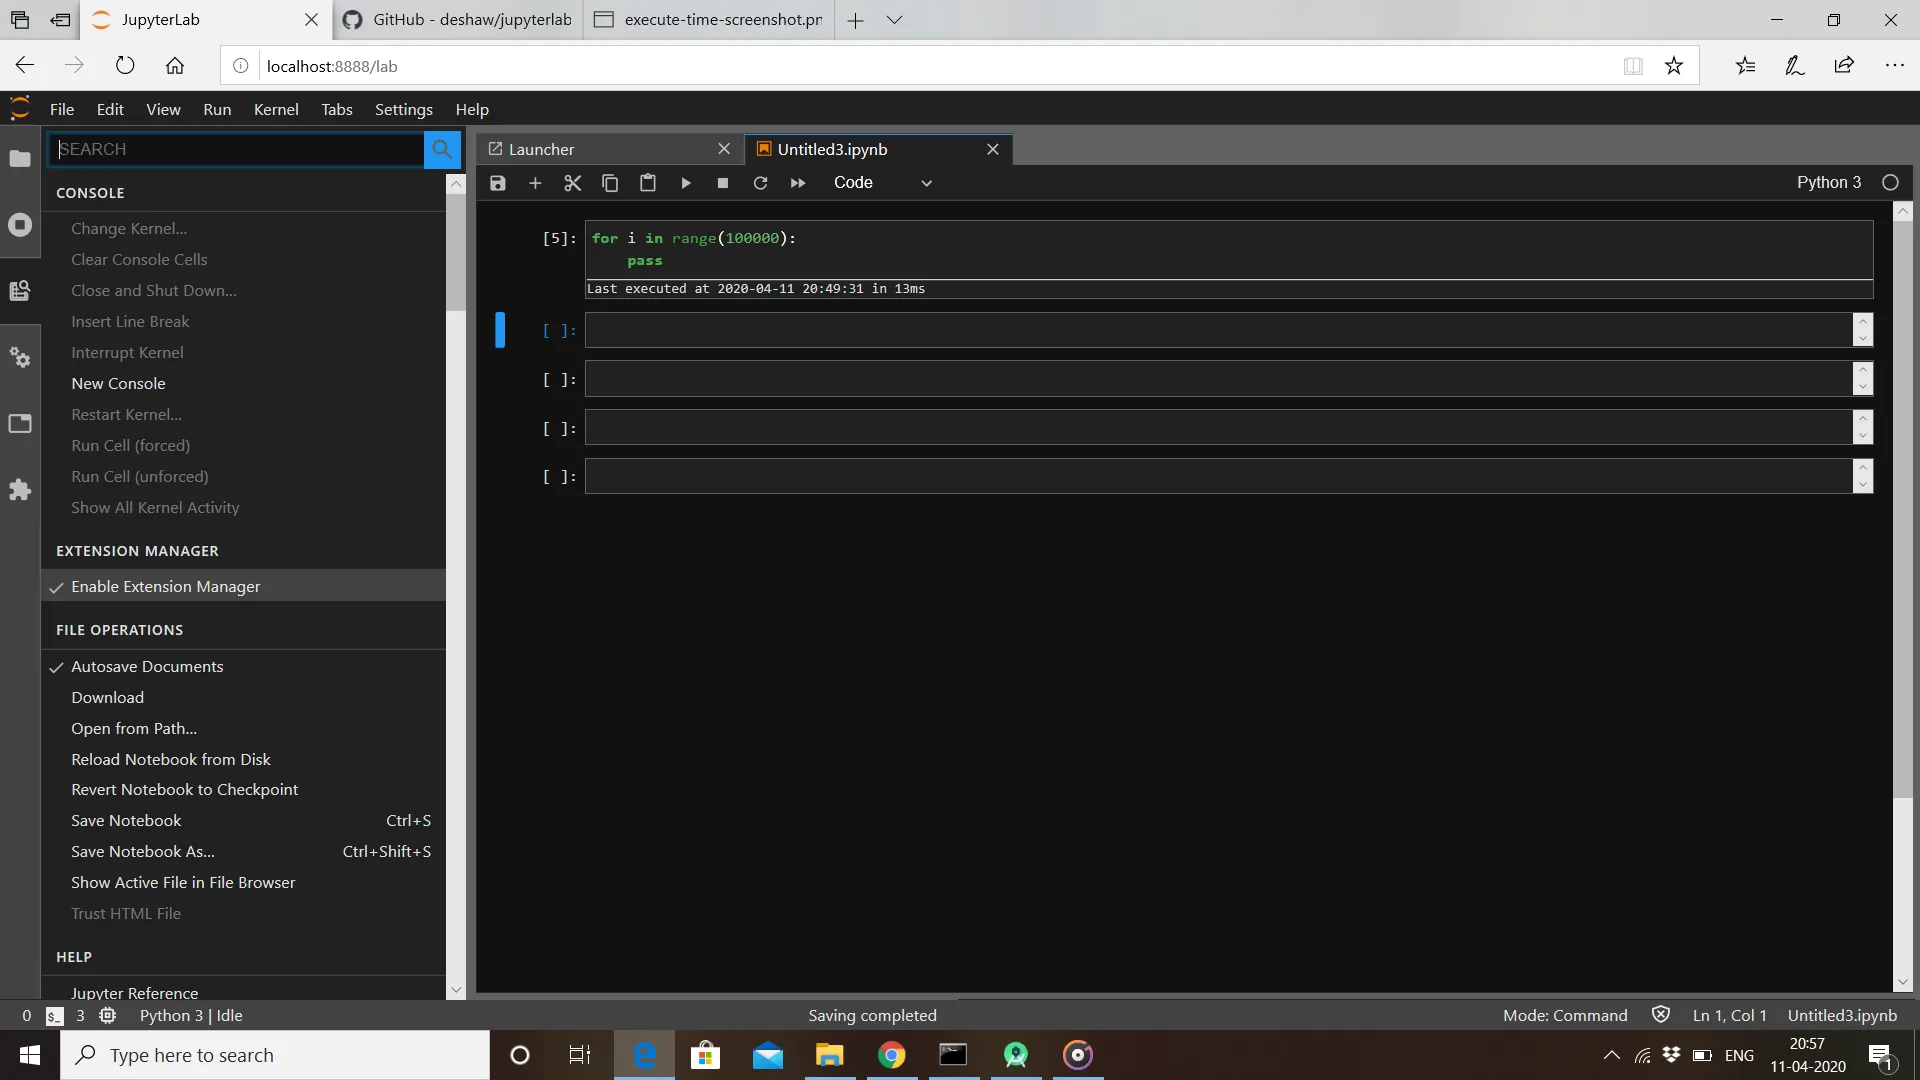The height and width of the screenshot is (1080, 1920).
Task: Restart the kernel using circular arrow icon
Action: (x=760, y=183)
